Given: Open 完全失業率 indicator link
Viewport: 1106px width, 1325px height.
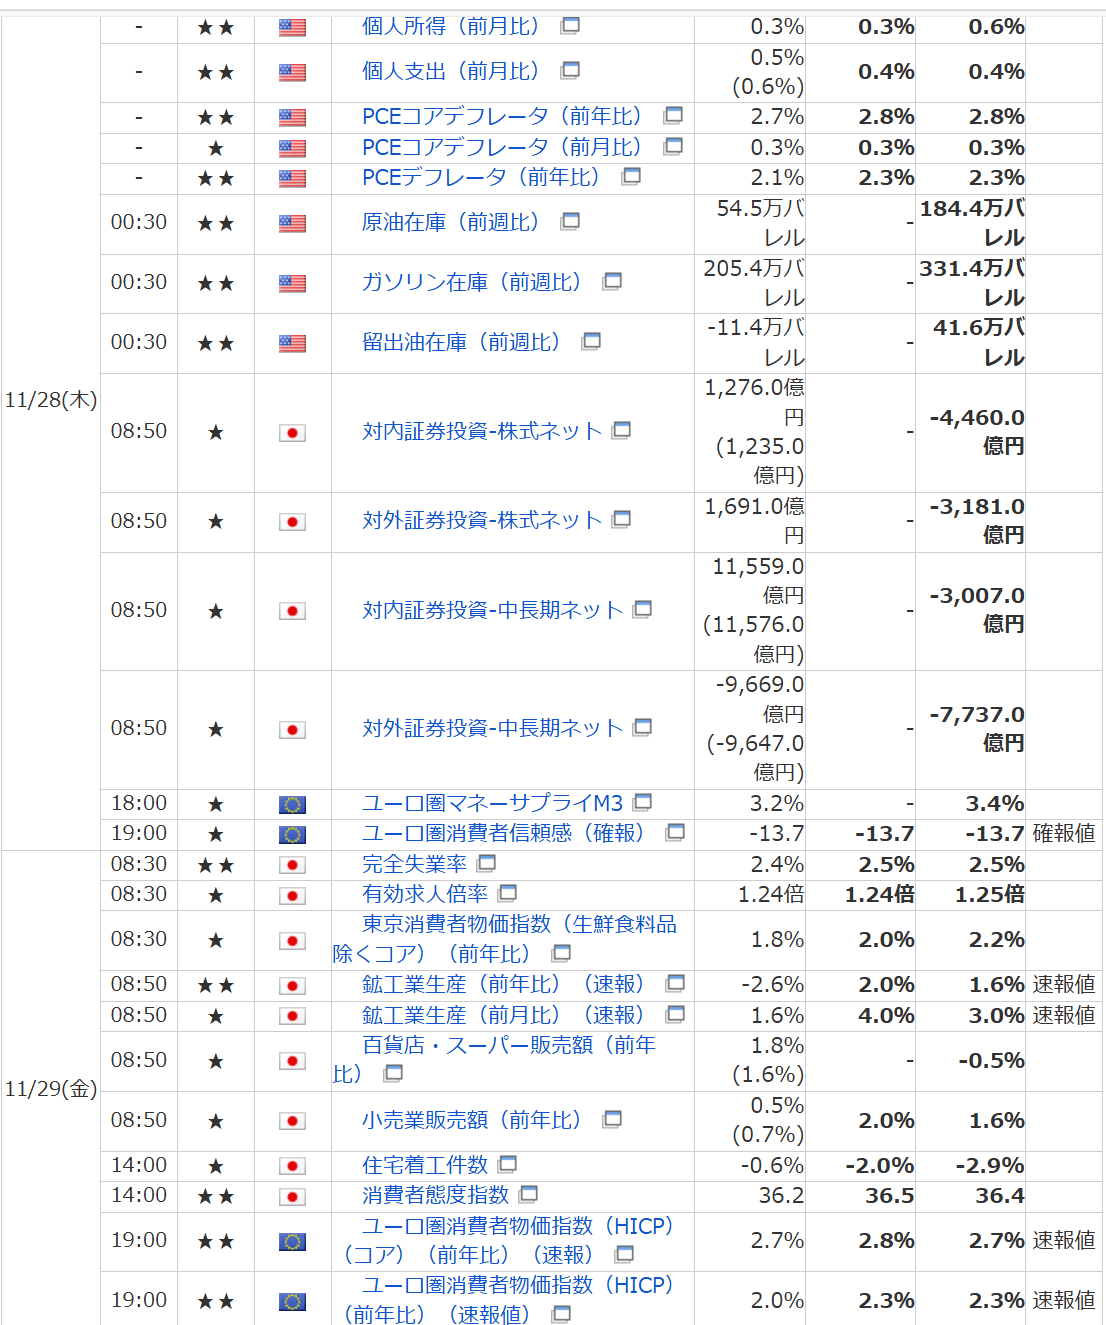Looking at the screenshot, I should tap(414, 864).
